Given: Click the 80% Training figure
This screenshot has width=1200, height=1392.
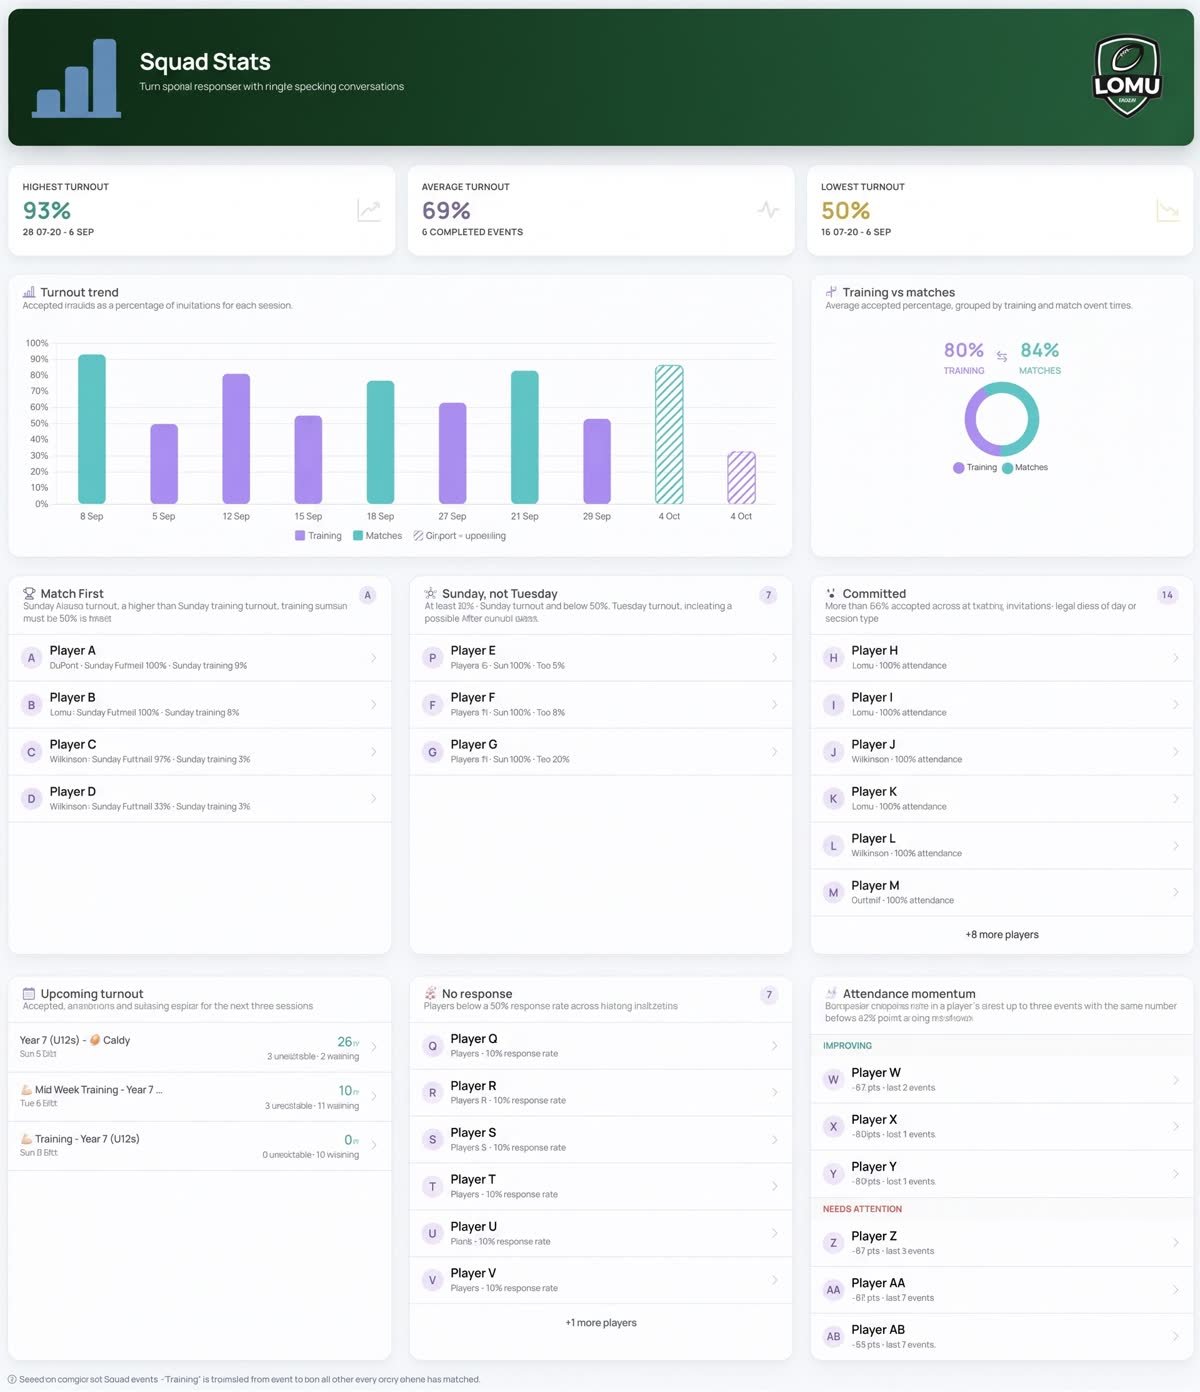Looking at the screenshot, I should click(964, 350).
